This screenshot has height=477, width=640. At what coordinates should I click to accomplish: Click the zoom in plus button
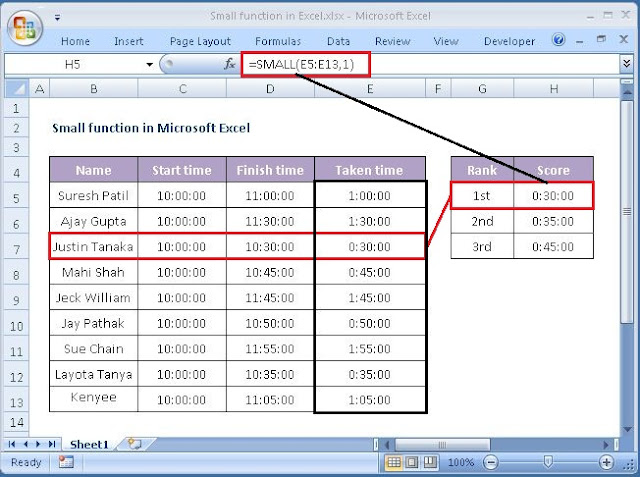pos(606,462)
